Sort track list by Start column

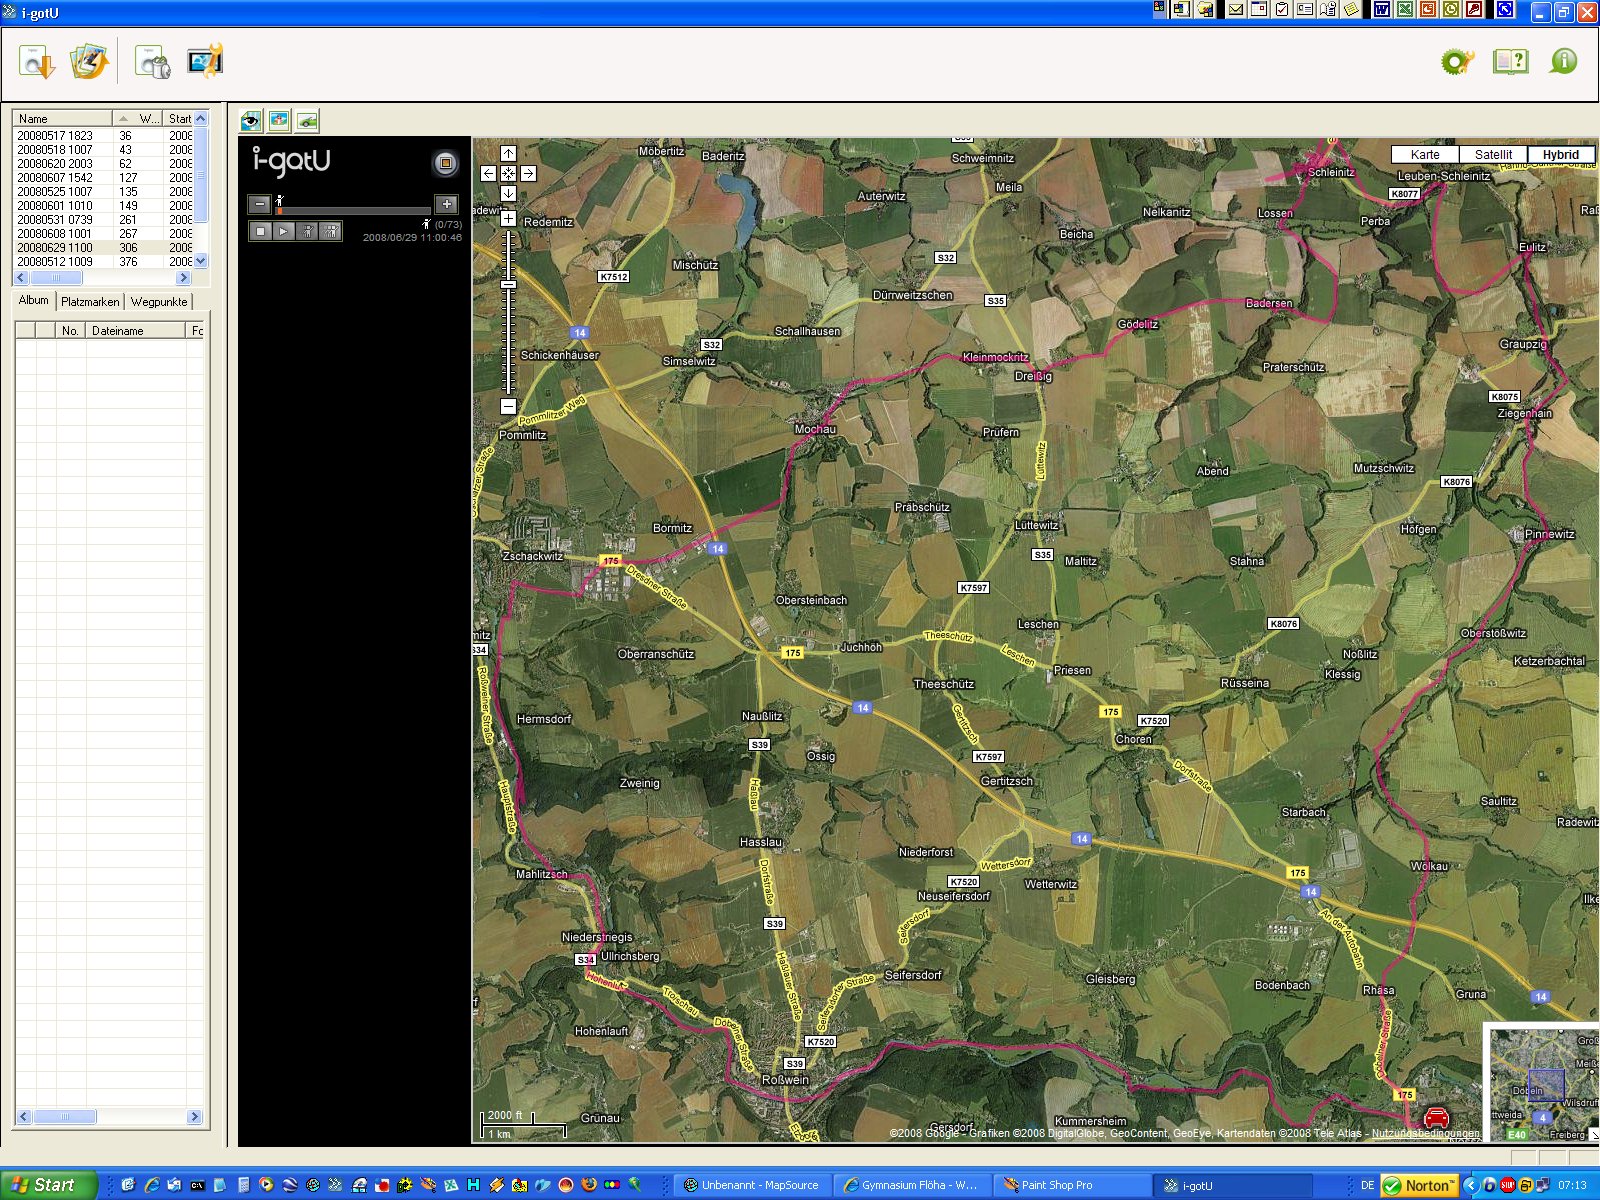[x=178, y=118]
